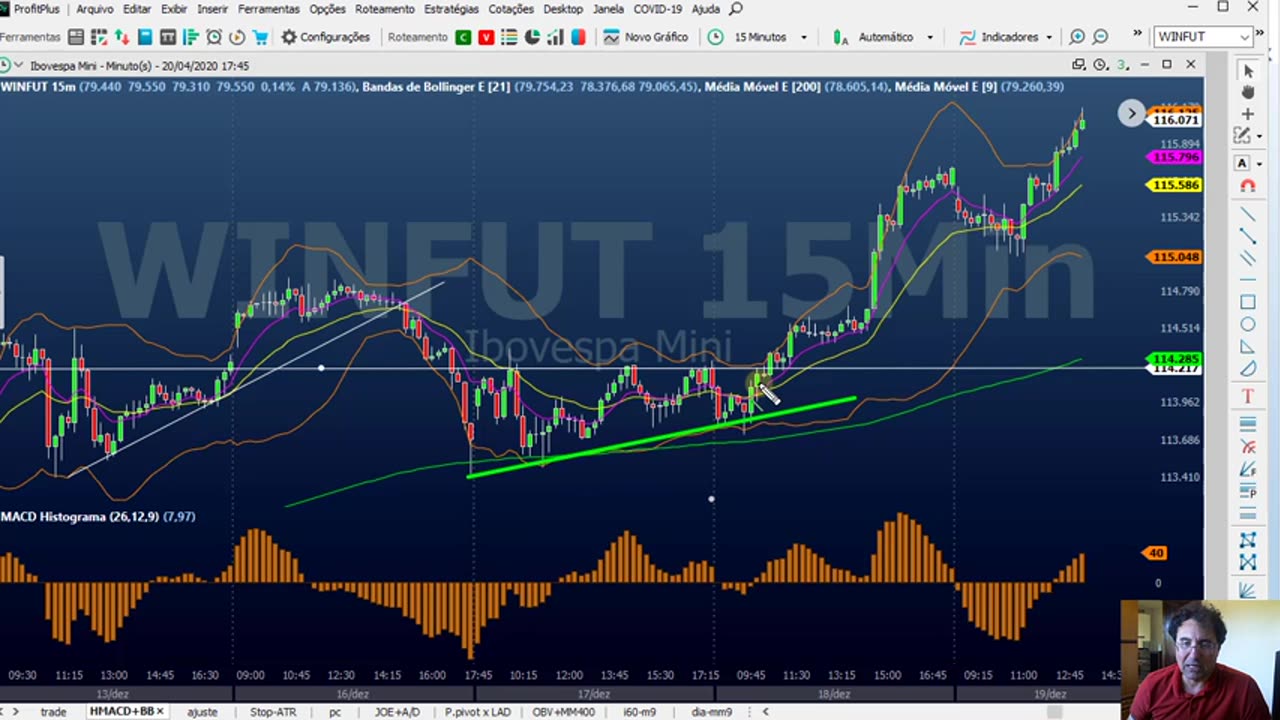Click the red V sell routing button
1280x720 pixels.
tap(486, 37)
